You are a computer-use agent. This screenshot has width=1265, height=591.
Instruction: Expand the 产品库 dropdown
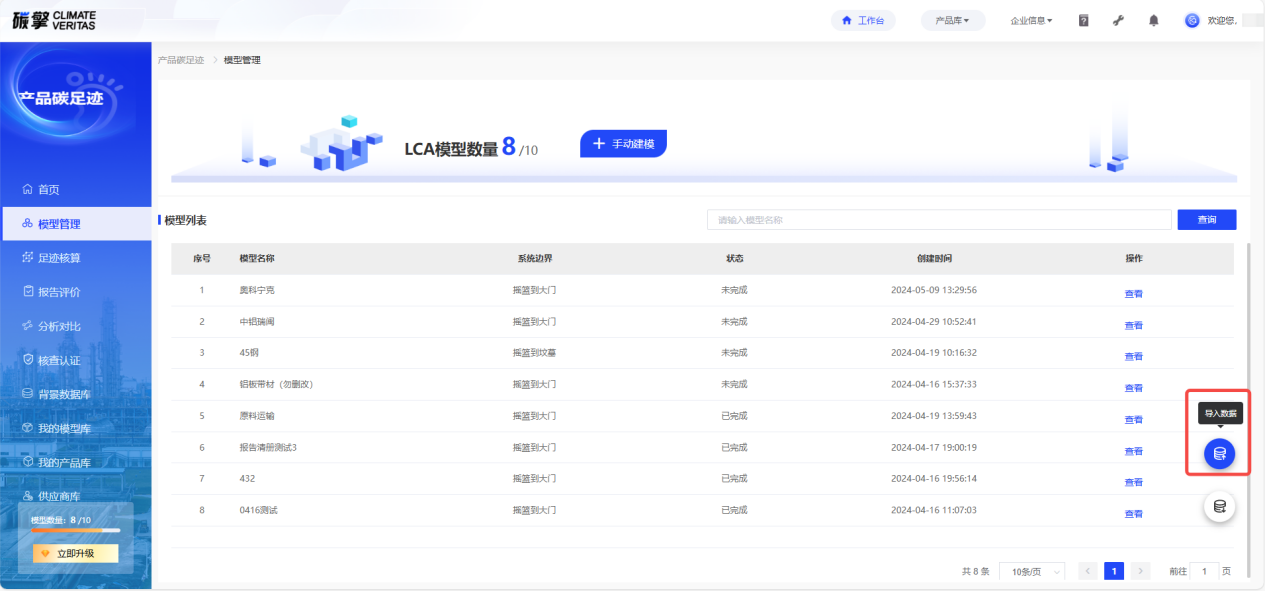(952, 20)
